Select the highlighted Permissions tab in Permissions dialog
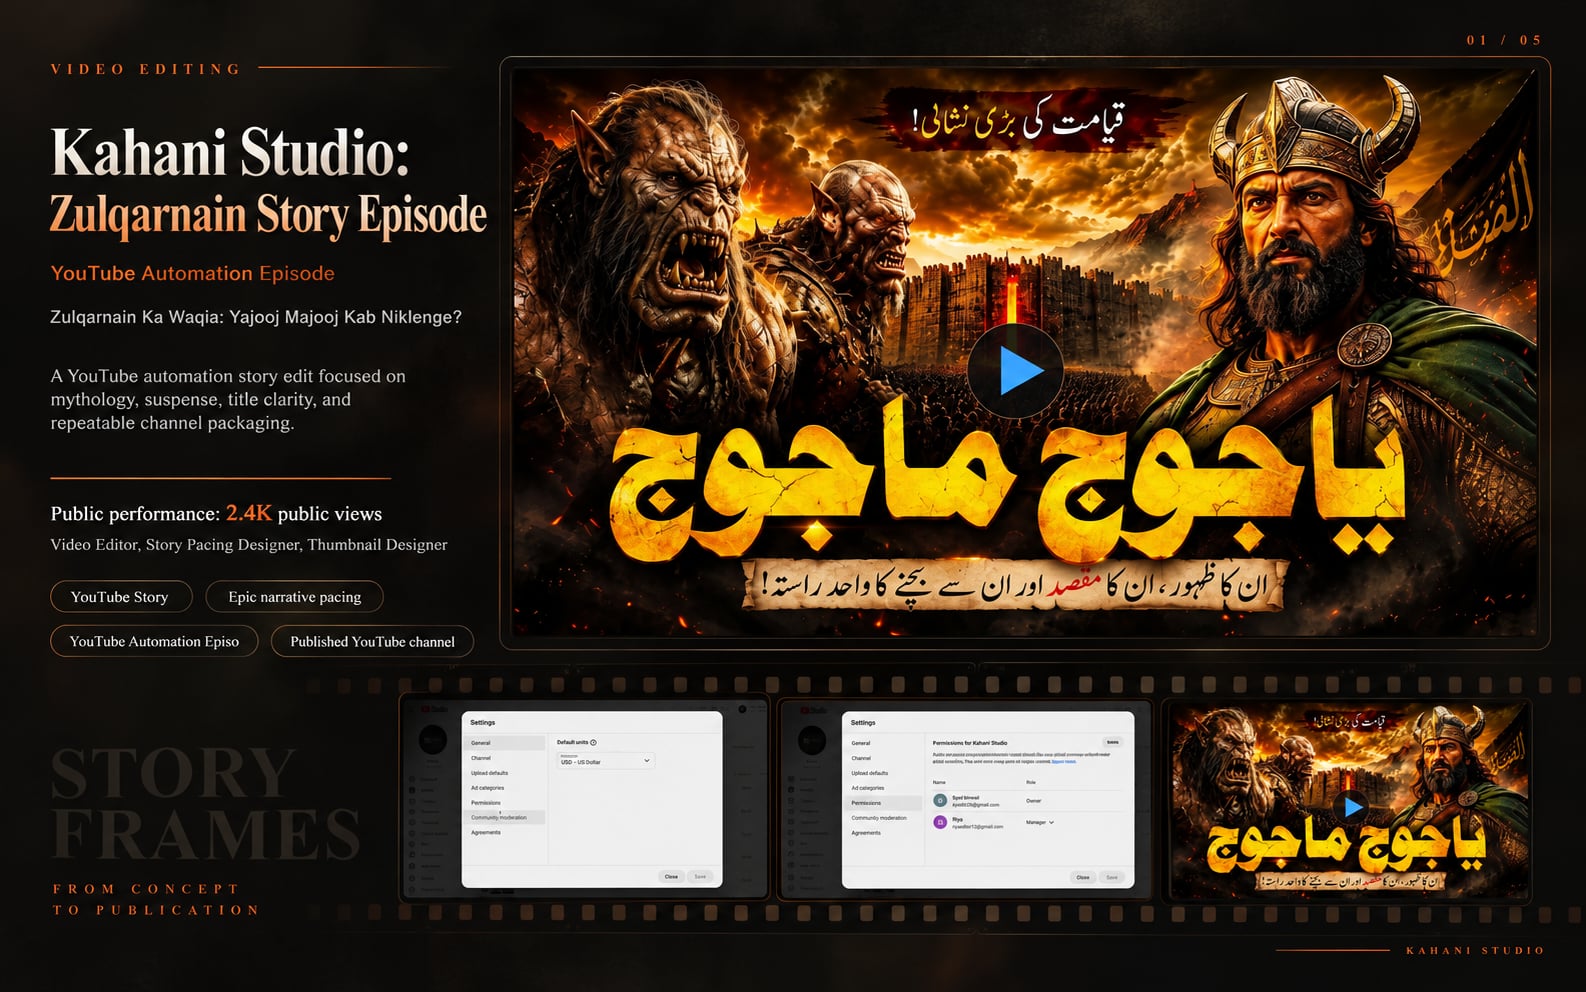This screenshot has height=992, width=1586. 884,803
